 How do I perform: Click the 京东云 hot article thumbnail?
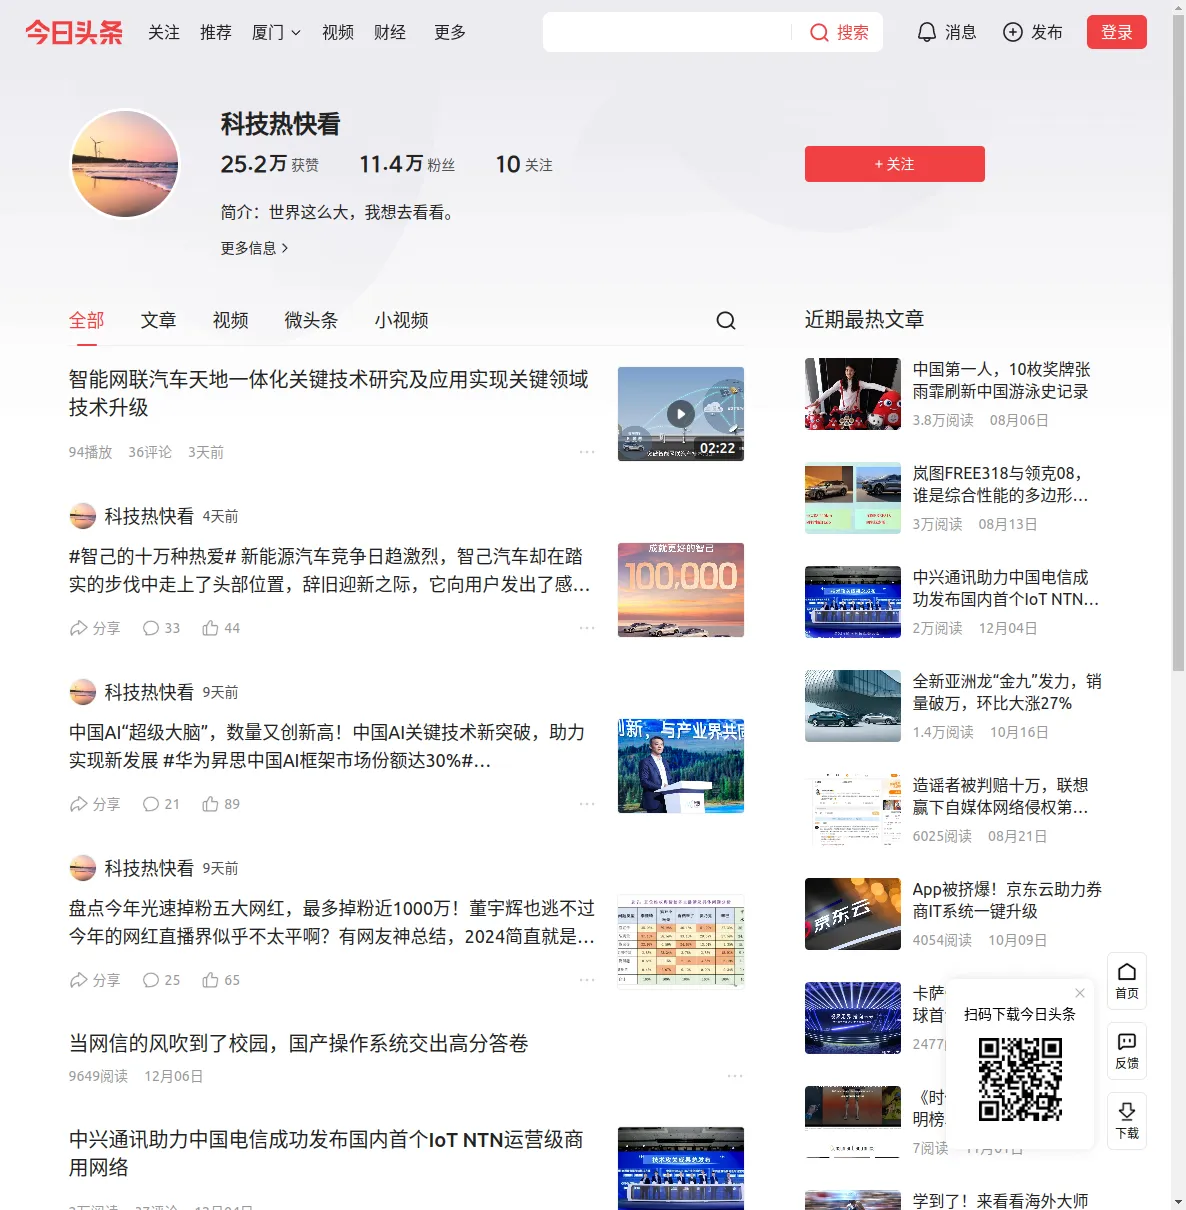(853, 914)
